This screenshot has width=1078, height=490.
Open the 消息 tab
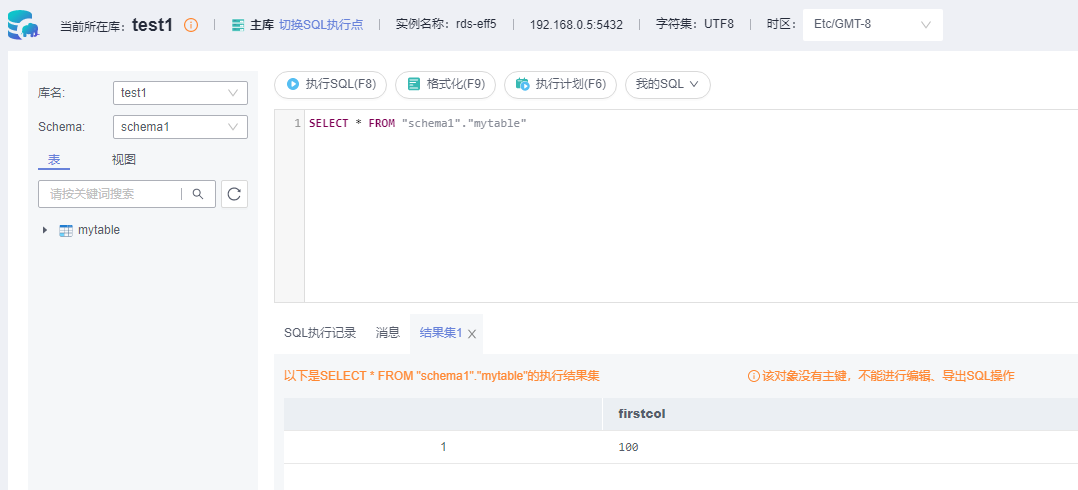point(388,333)
